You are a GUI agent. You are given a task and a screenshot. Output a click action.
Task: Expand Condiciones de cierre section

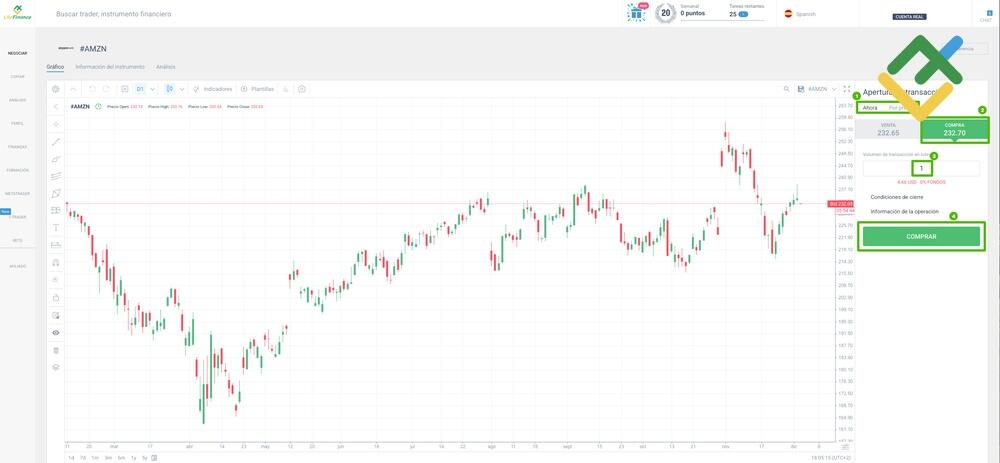coord(895,197)
